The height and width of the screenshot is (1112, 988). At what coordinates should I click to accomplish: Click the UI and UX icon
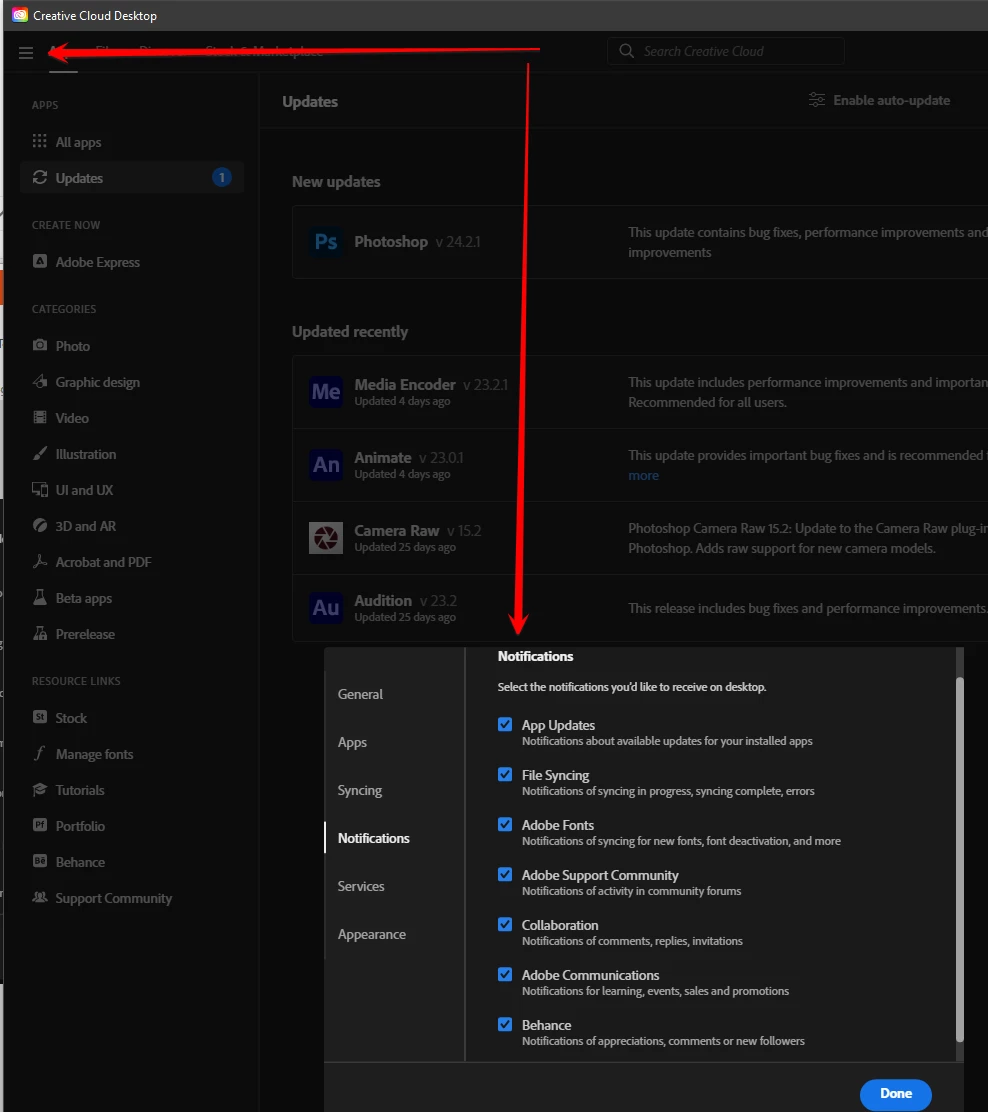pos(40,489)
